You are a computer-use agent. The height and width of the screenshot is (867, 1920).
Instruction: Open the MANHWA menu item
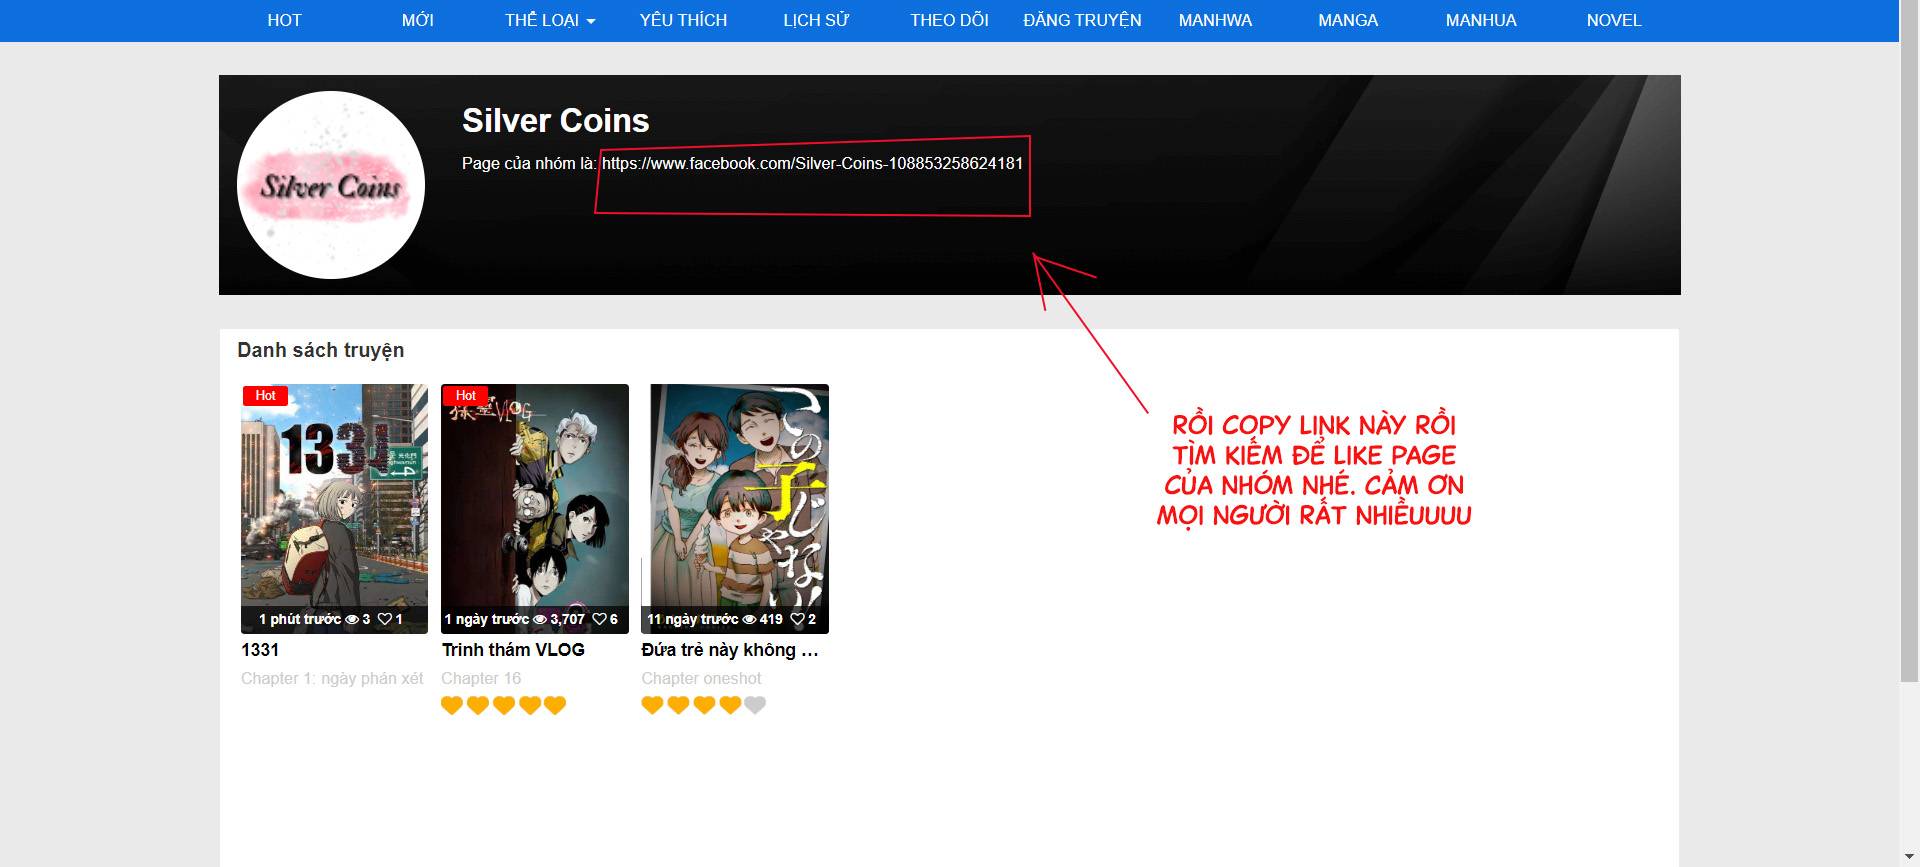click(x=1214, y=20)
